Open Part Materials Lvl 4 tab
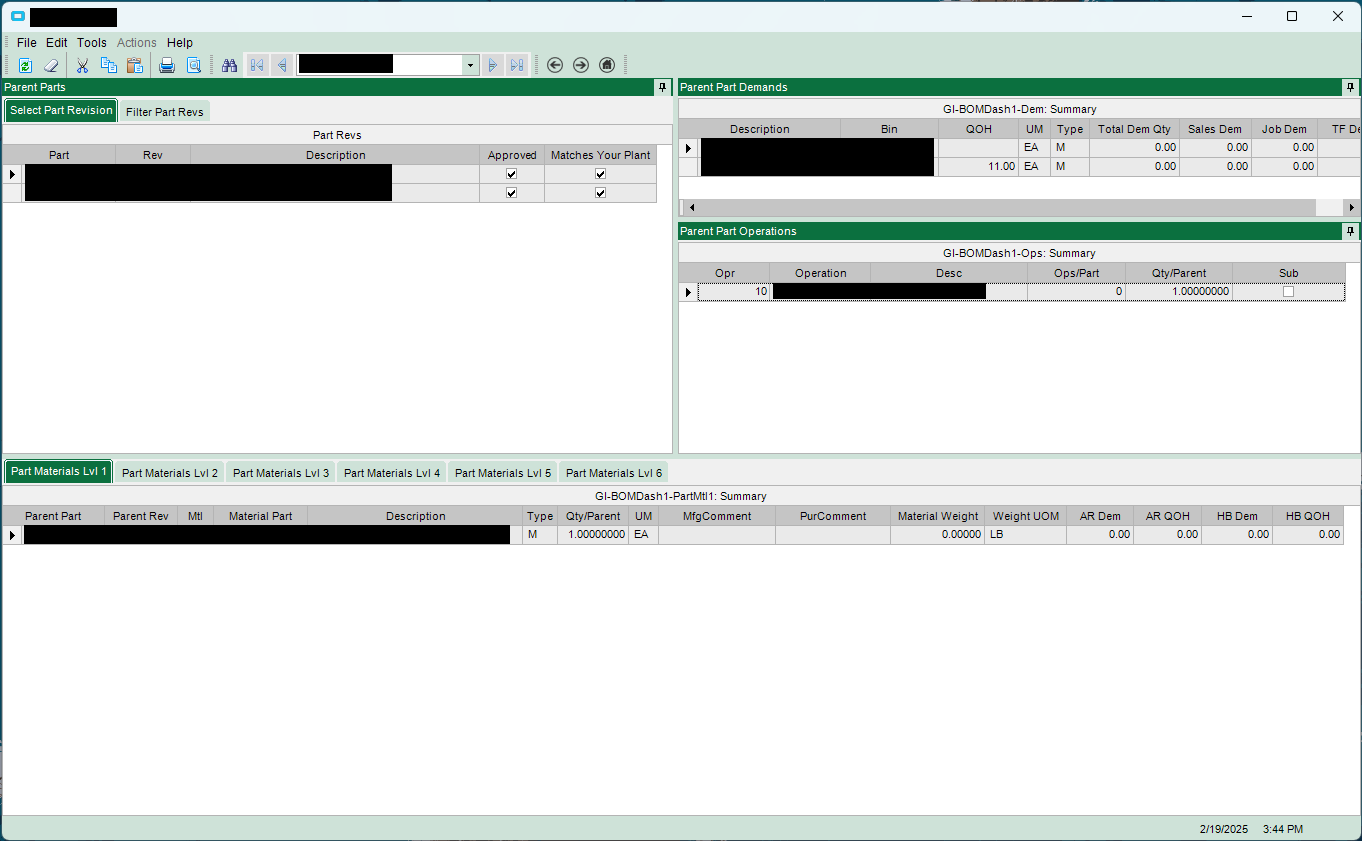1362x841 pixels. (x=392, y=473)
